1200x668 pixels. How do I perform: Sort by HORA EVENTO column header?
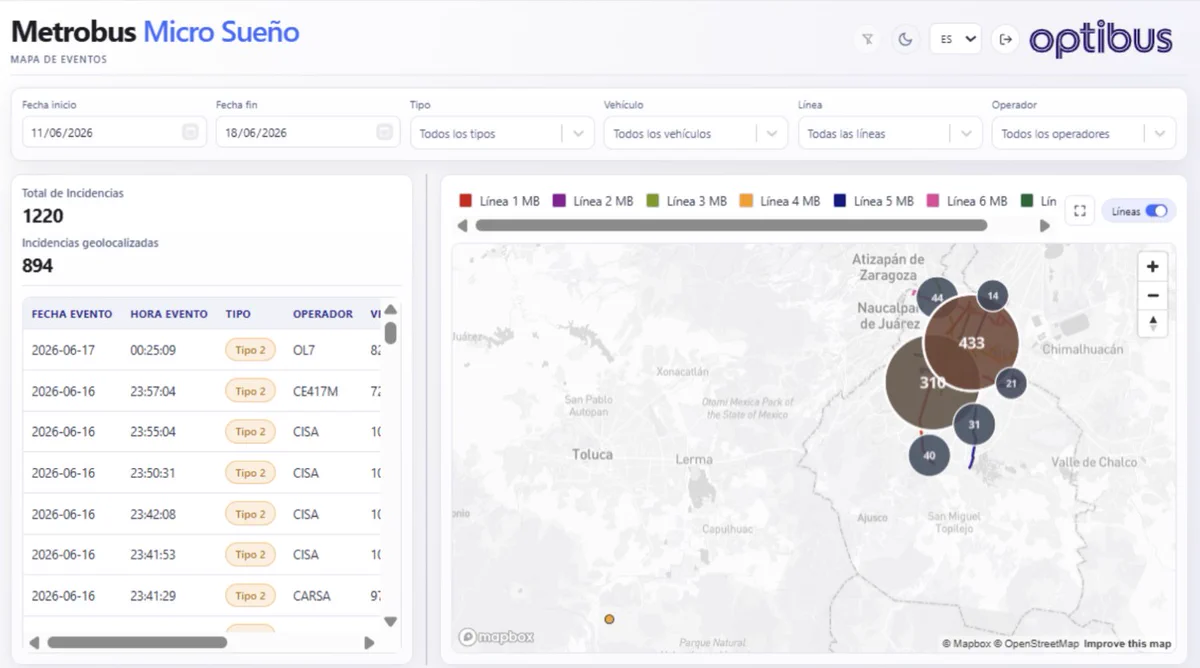pos(169,314)
